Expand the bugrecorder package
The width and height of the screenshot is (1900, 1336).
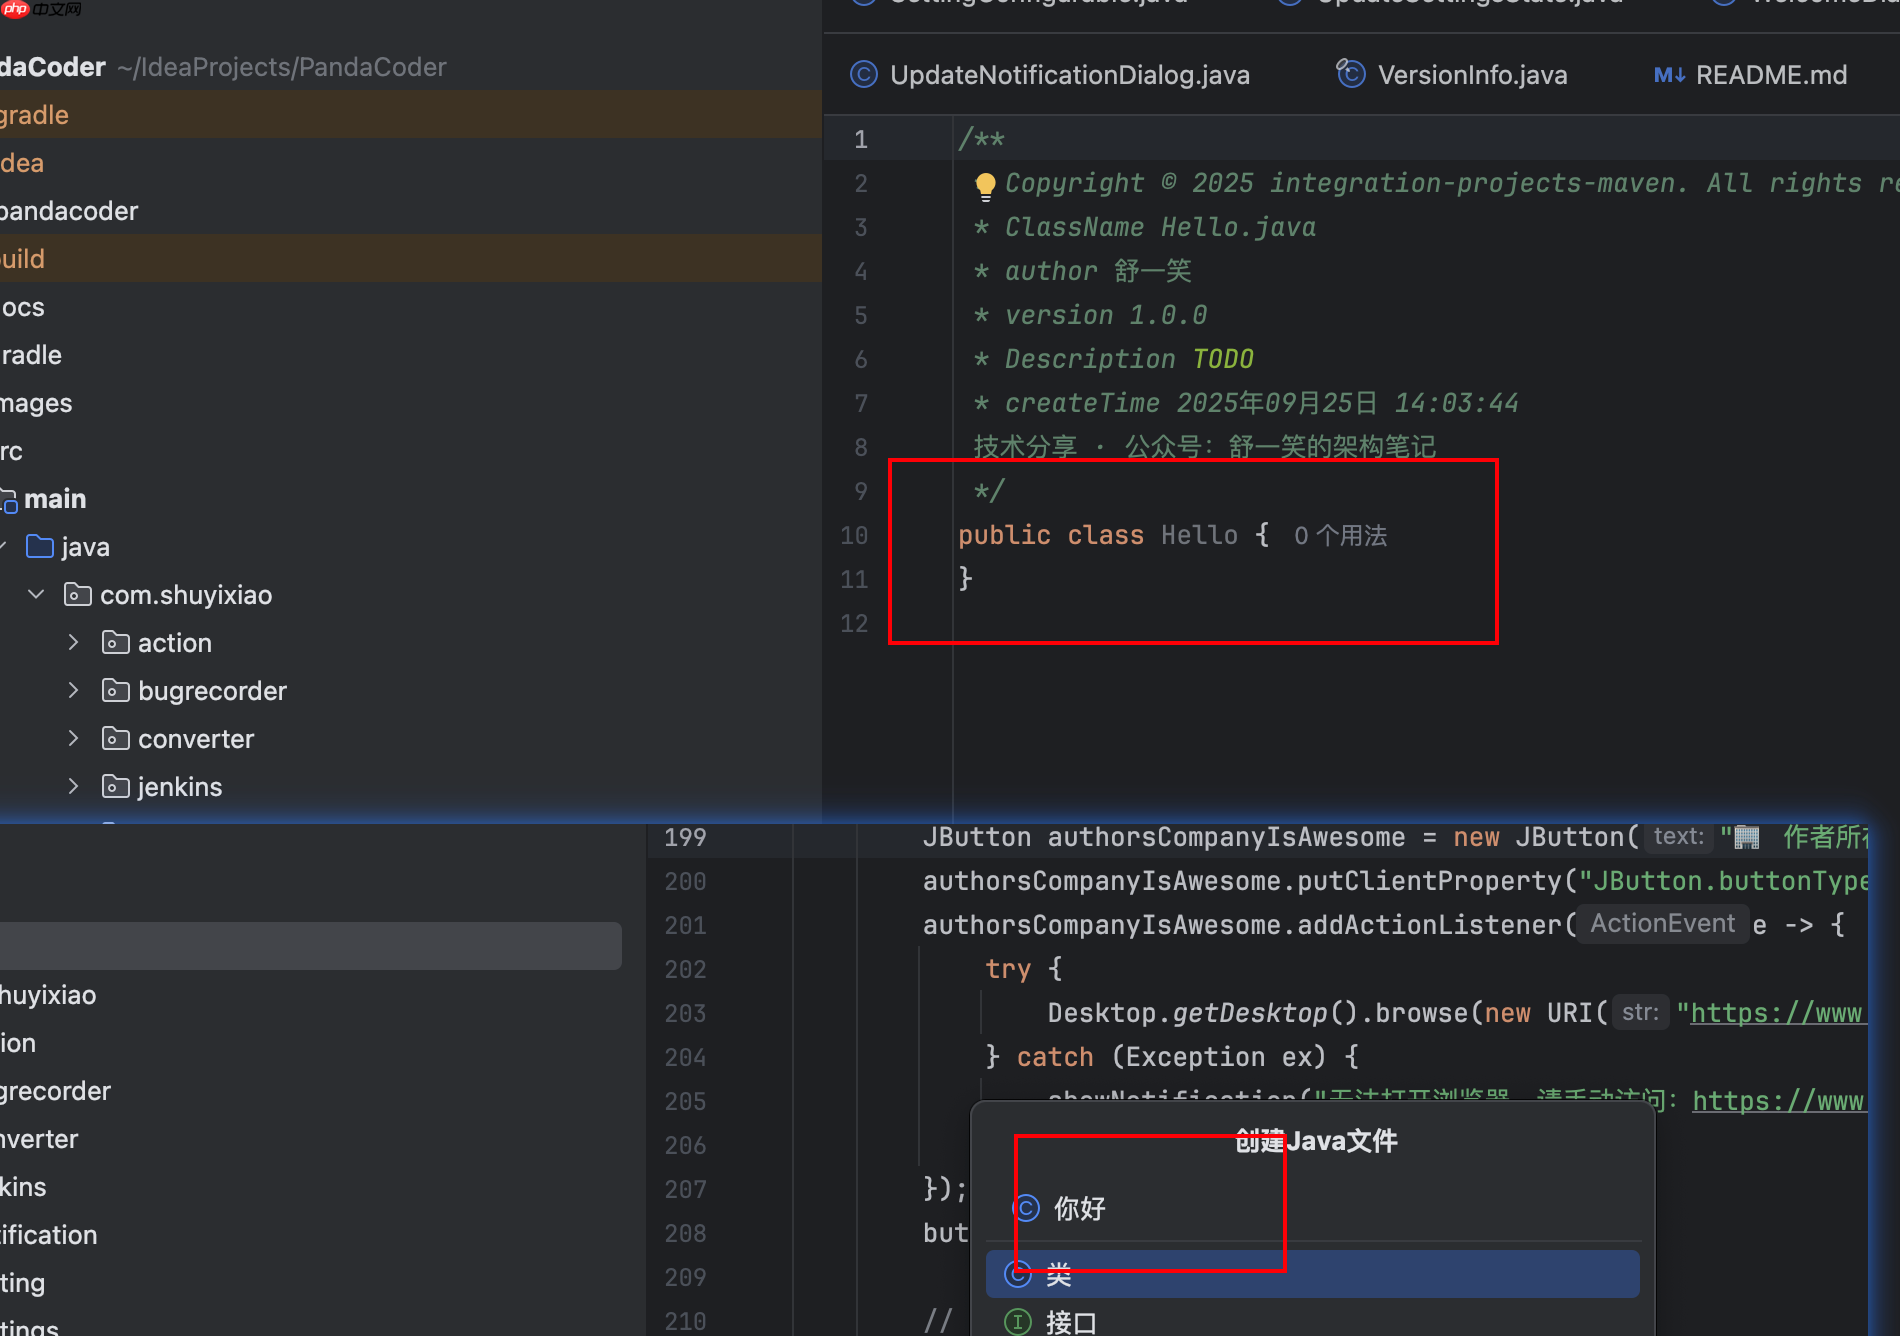pos(73,690)
